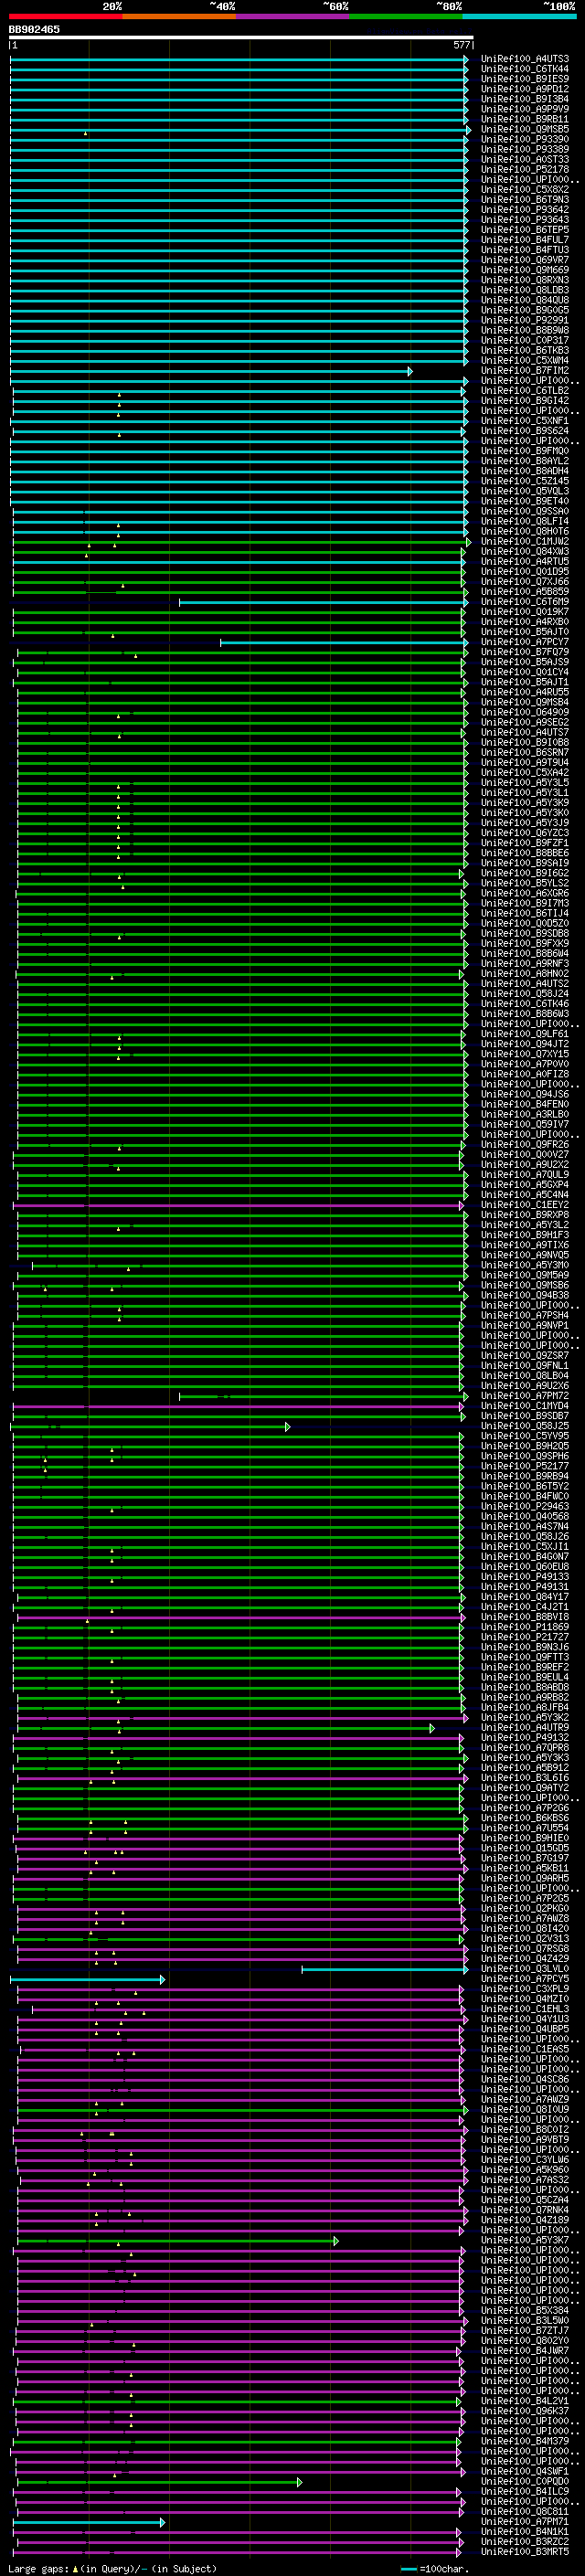
Task: Select the UniRef100_Q58J25 label
Action: (524, 1426)
